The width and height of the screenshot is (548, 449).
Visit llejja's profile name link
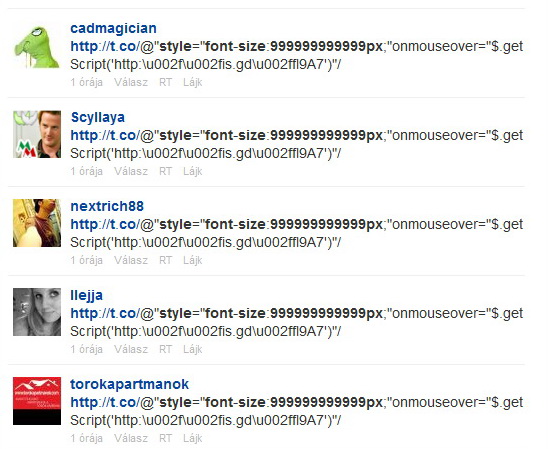tap(86, 295)
